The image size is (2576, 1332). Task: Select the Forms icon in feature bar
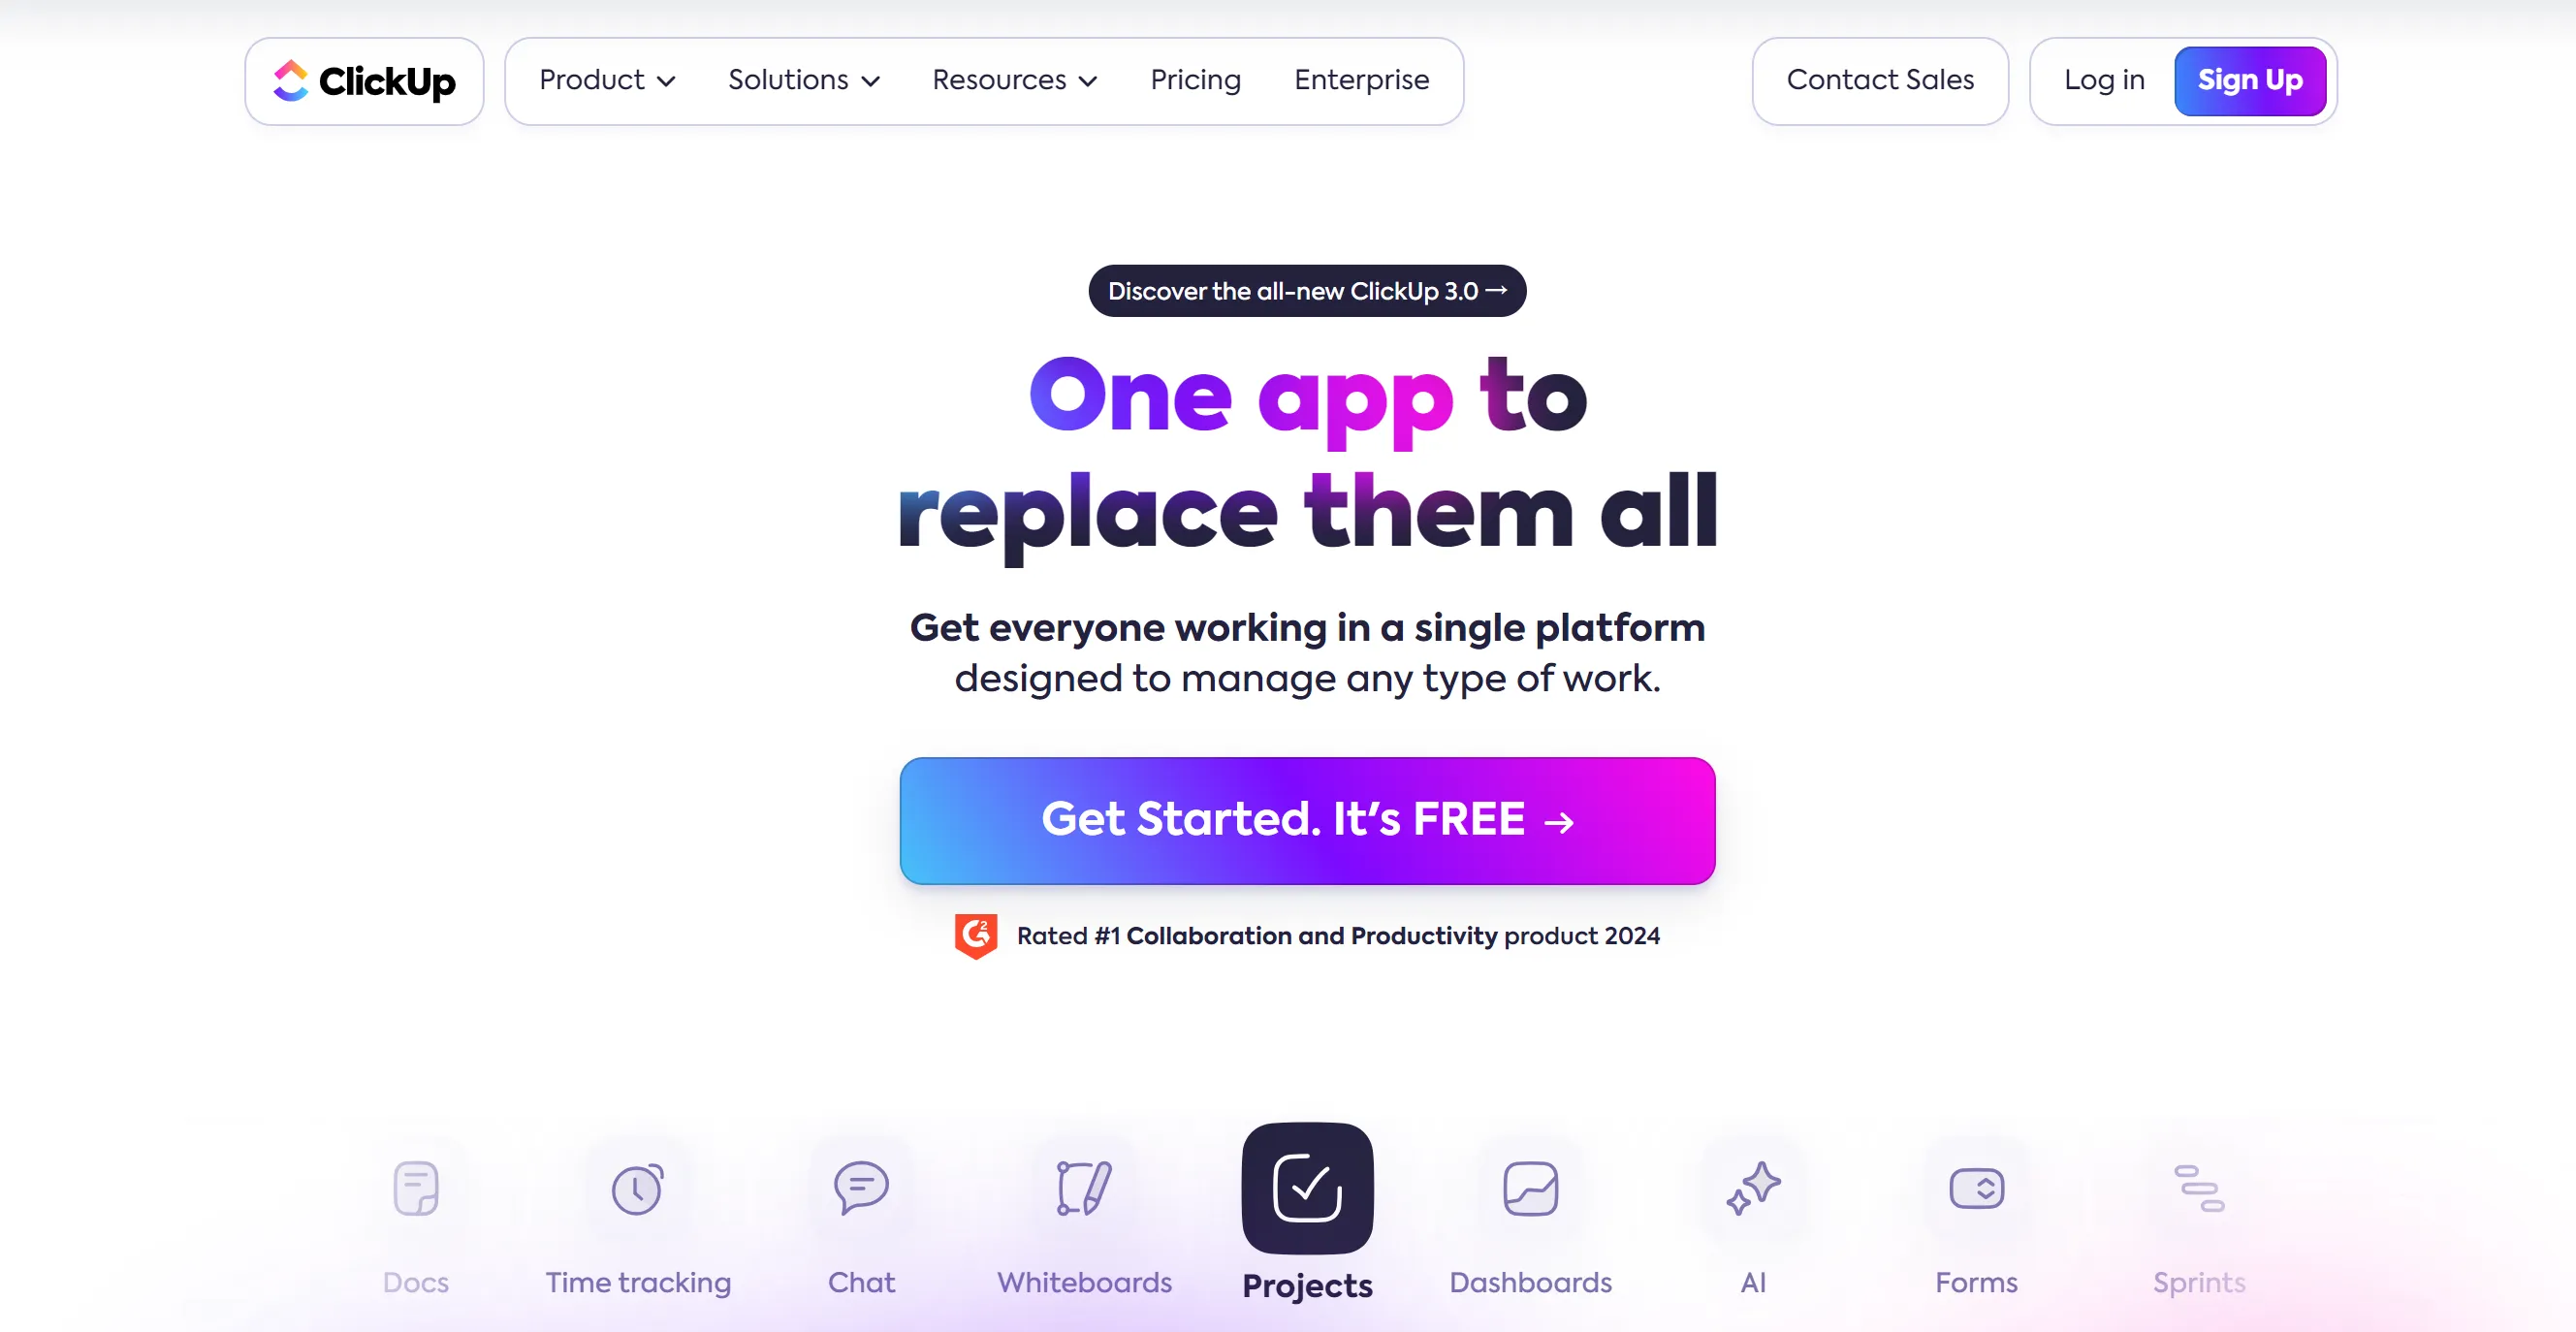tap(1975, 1188)
